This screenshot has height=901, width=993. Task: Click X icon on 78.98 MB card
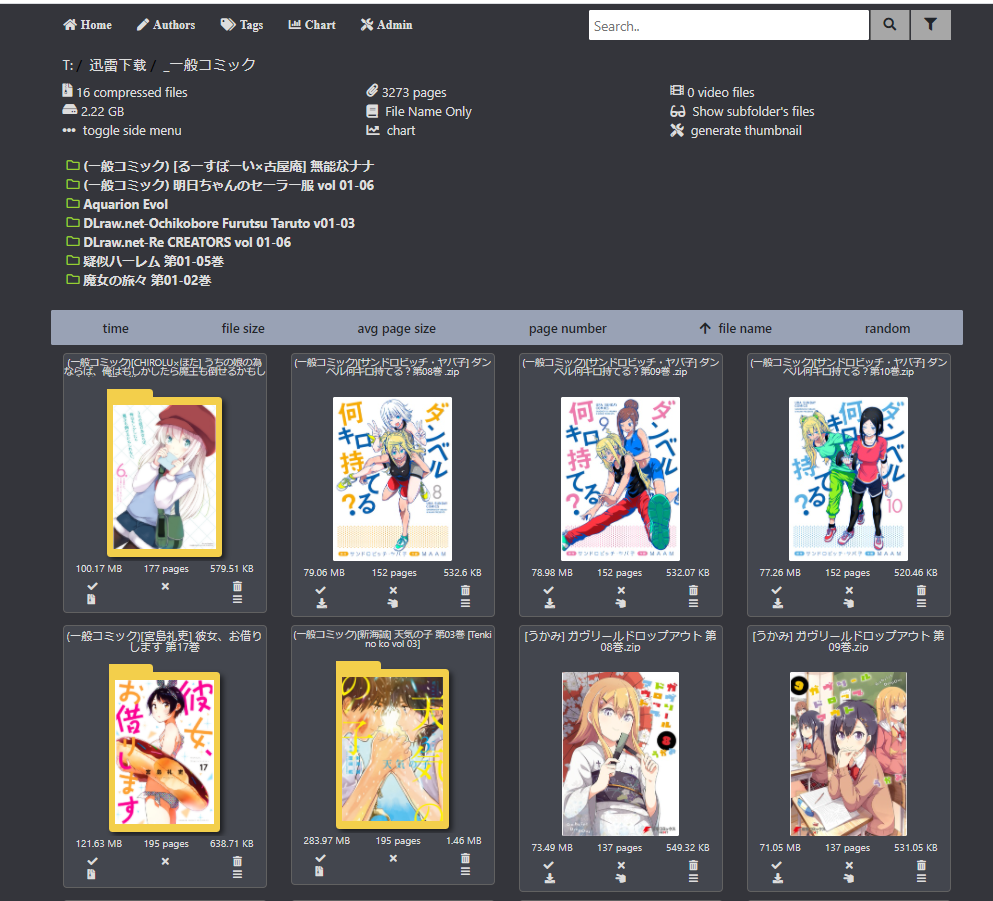coord(621,590)
